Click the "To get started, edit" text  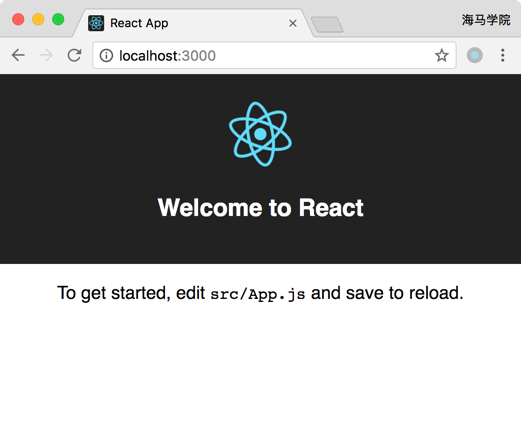[131, 293]
